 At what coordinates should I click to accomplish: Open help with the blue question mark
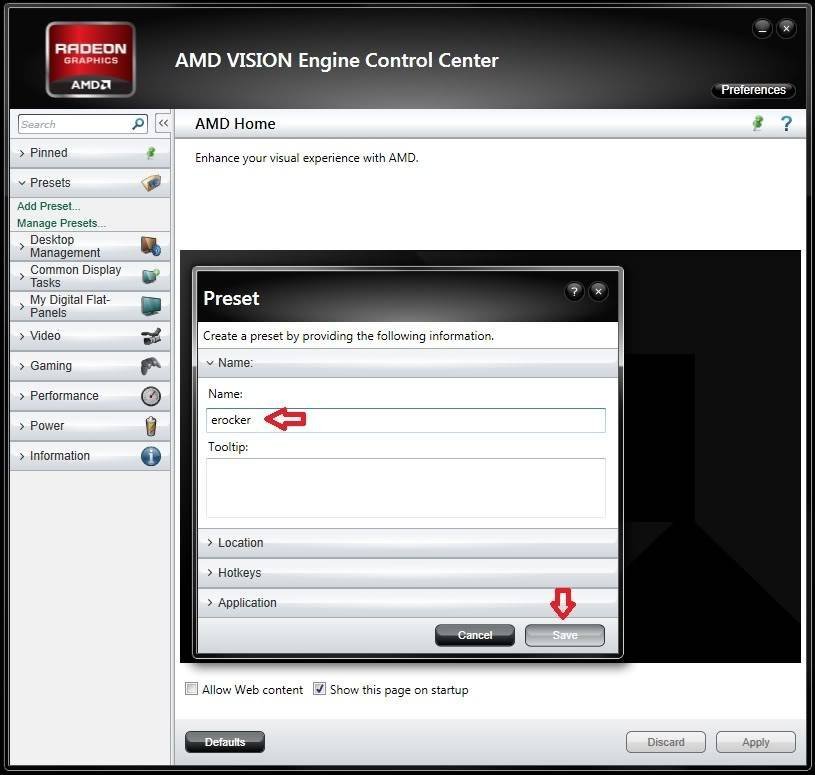[786, 124]
